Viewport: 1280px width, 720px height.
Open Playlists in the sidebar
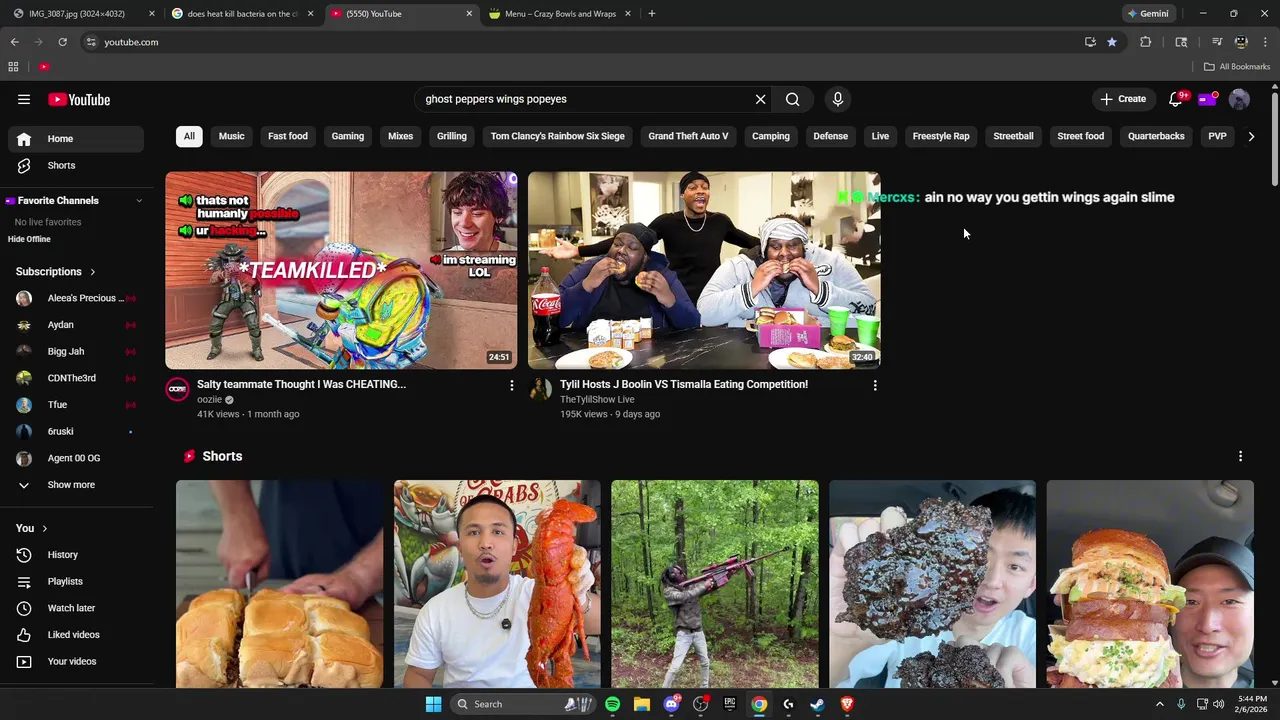[75, 581]
